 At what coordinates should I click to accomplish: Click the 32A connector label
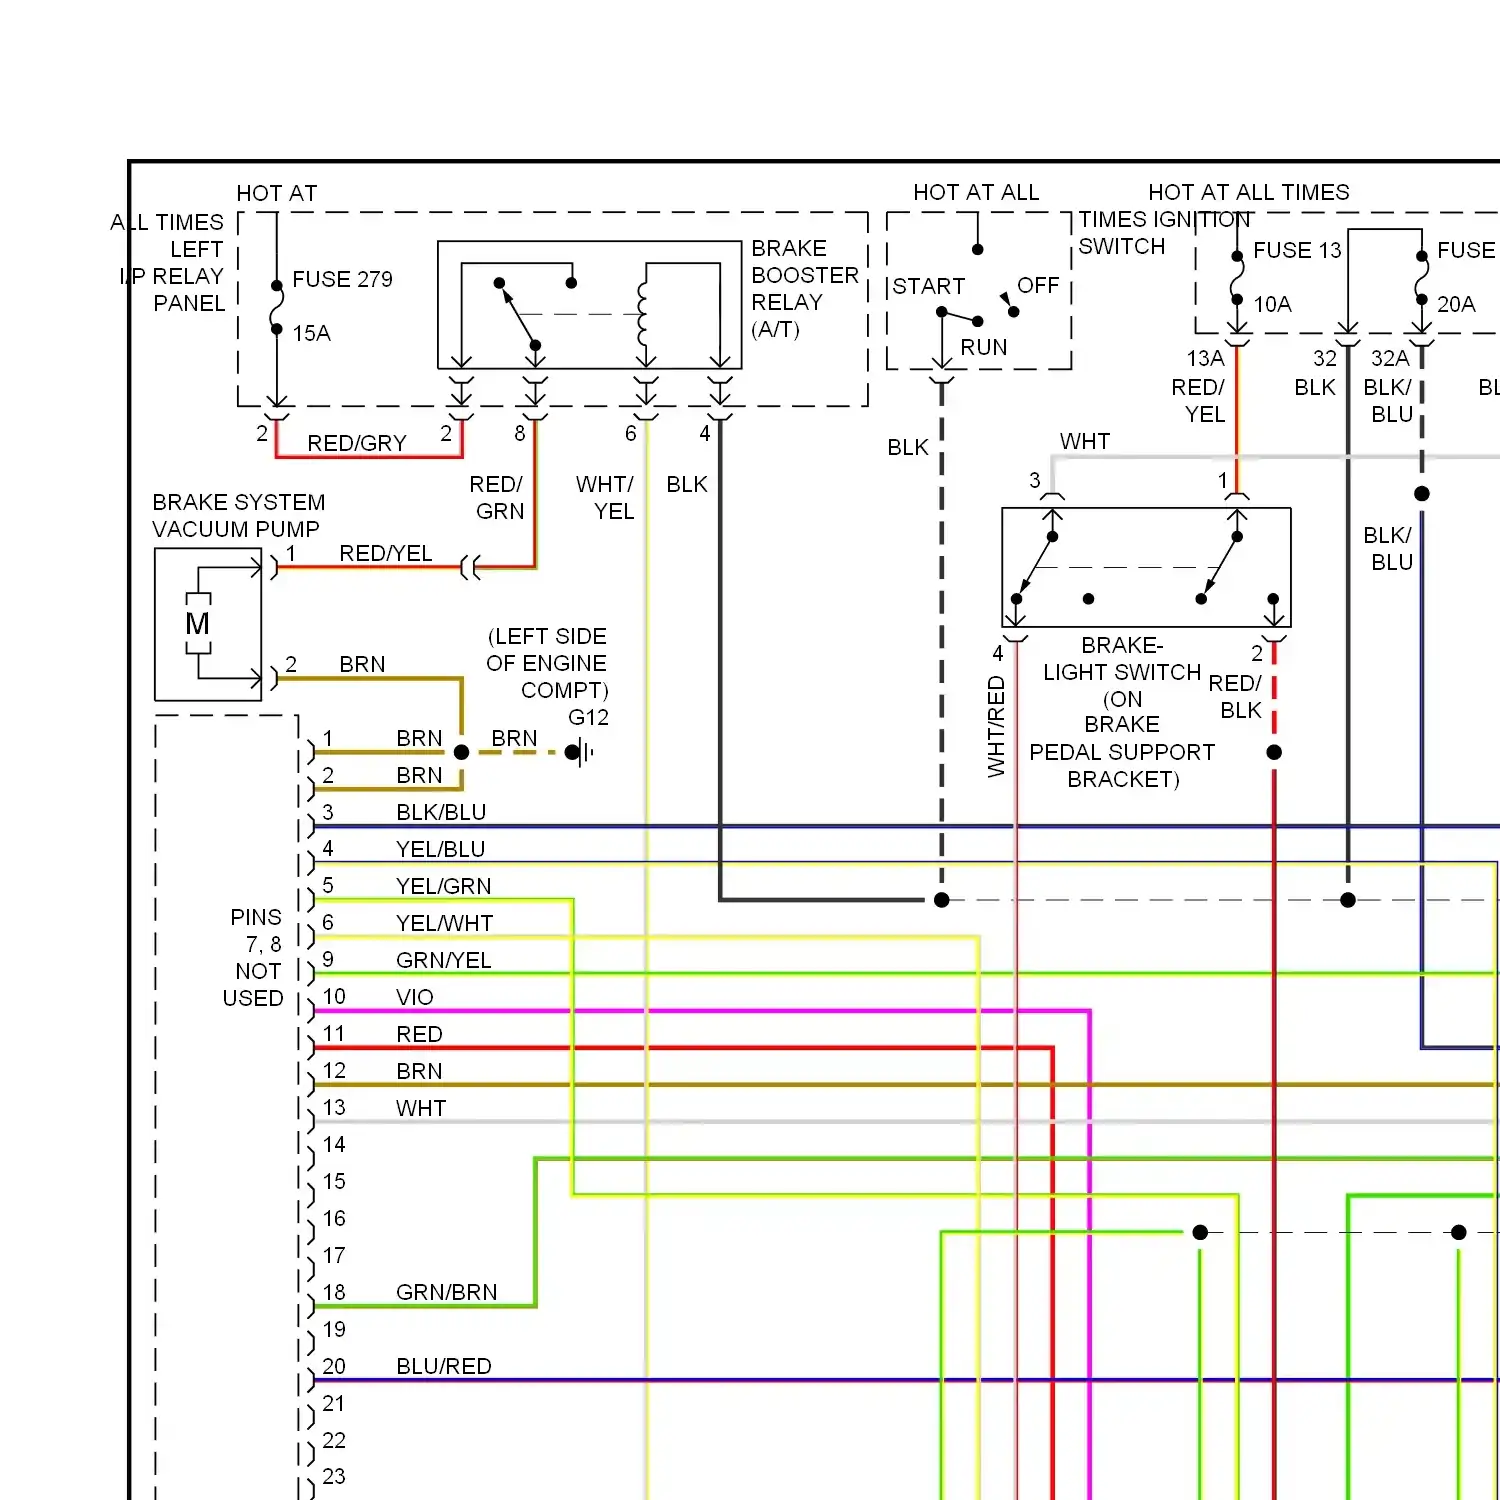tap(1390, 358)
